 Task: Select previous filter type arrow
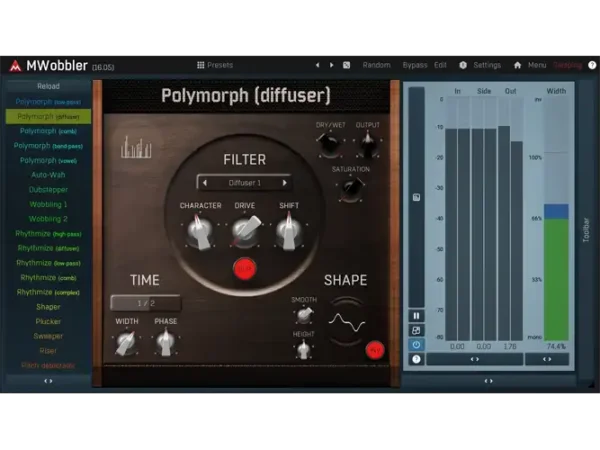(x=205, y=183)
